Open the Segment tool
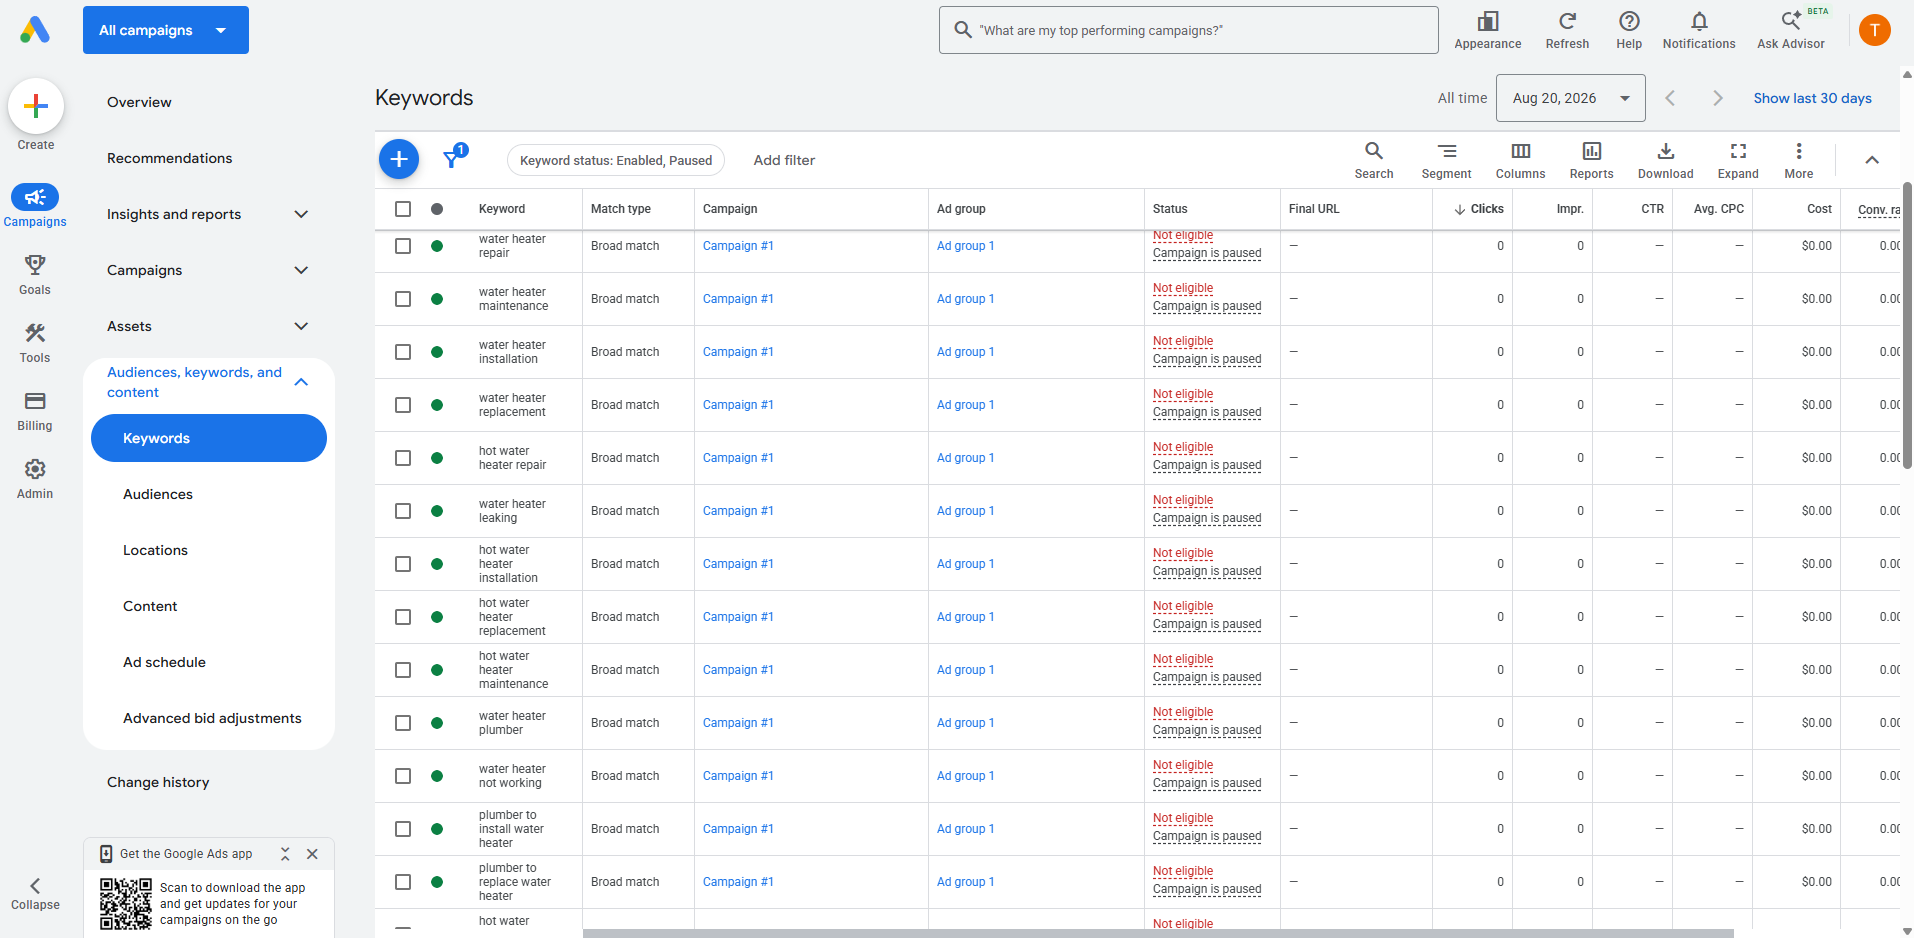Image resolution: width=1914 pixels, height=938 pixels. tap(1446, 160)
